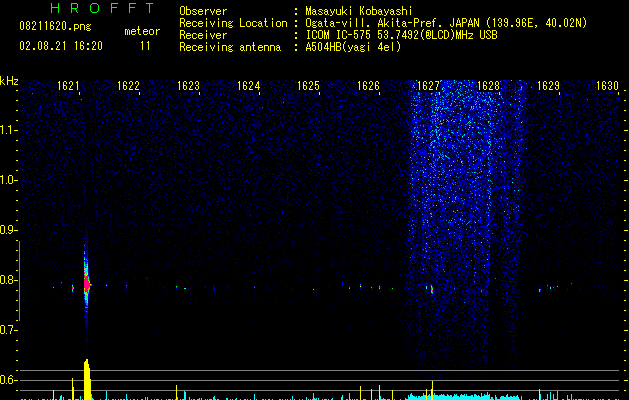Click the HROFFT title text
The height and width of the screenshot is (400, 629).
[102, 8]
